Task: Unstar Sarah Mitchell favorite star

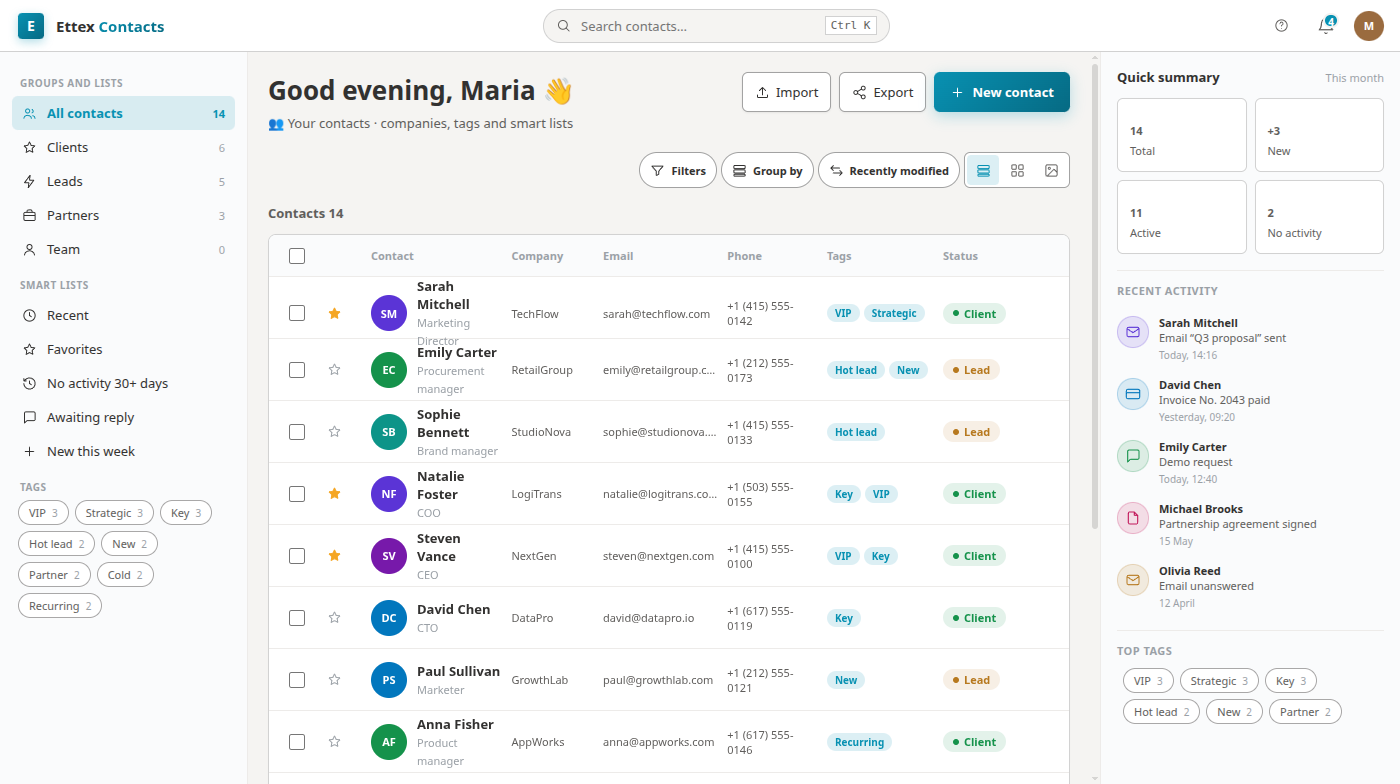Action: point(335,313)
